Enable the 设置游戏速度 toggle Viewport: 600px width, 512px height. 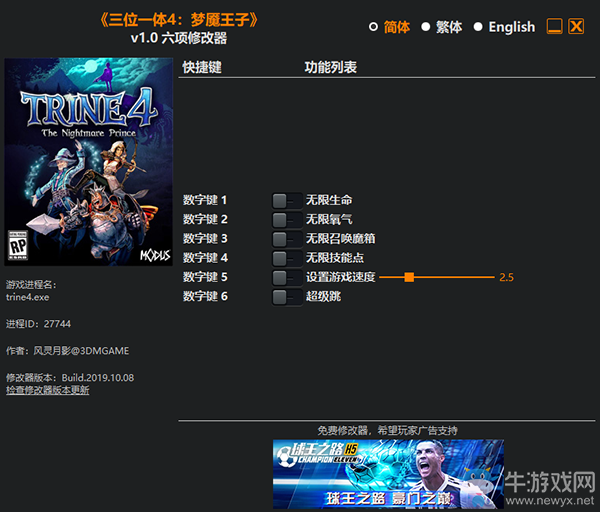tap(287, 277)
